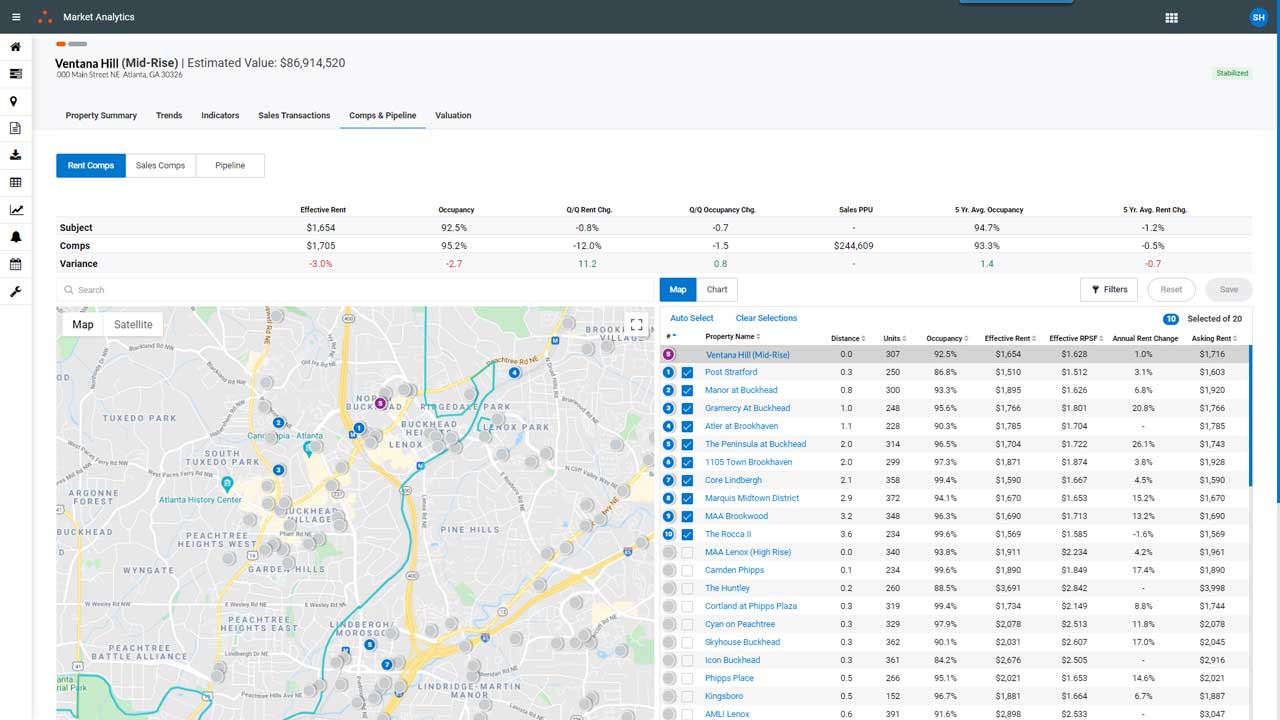Open the download icon in sidebar
Image resolution: width=1280 pixels, height=720 pixels.
(x=15, y=155)
